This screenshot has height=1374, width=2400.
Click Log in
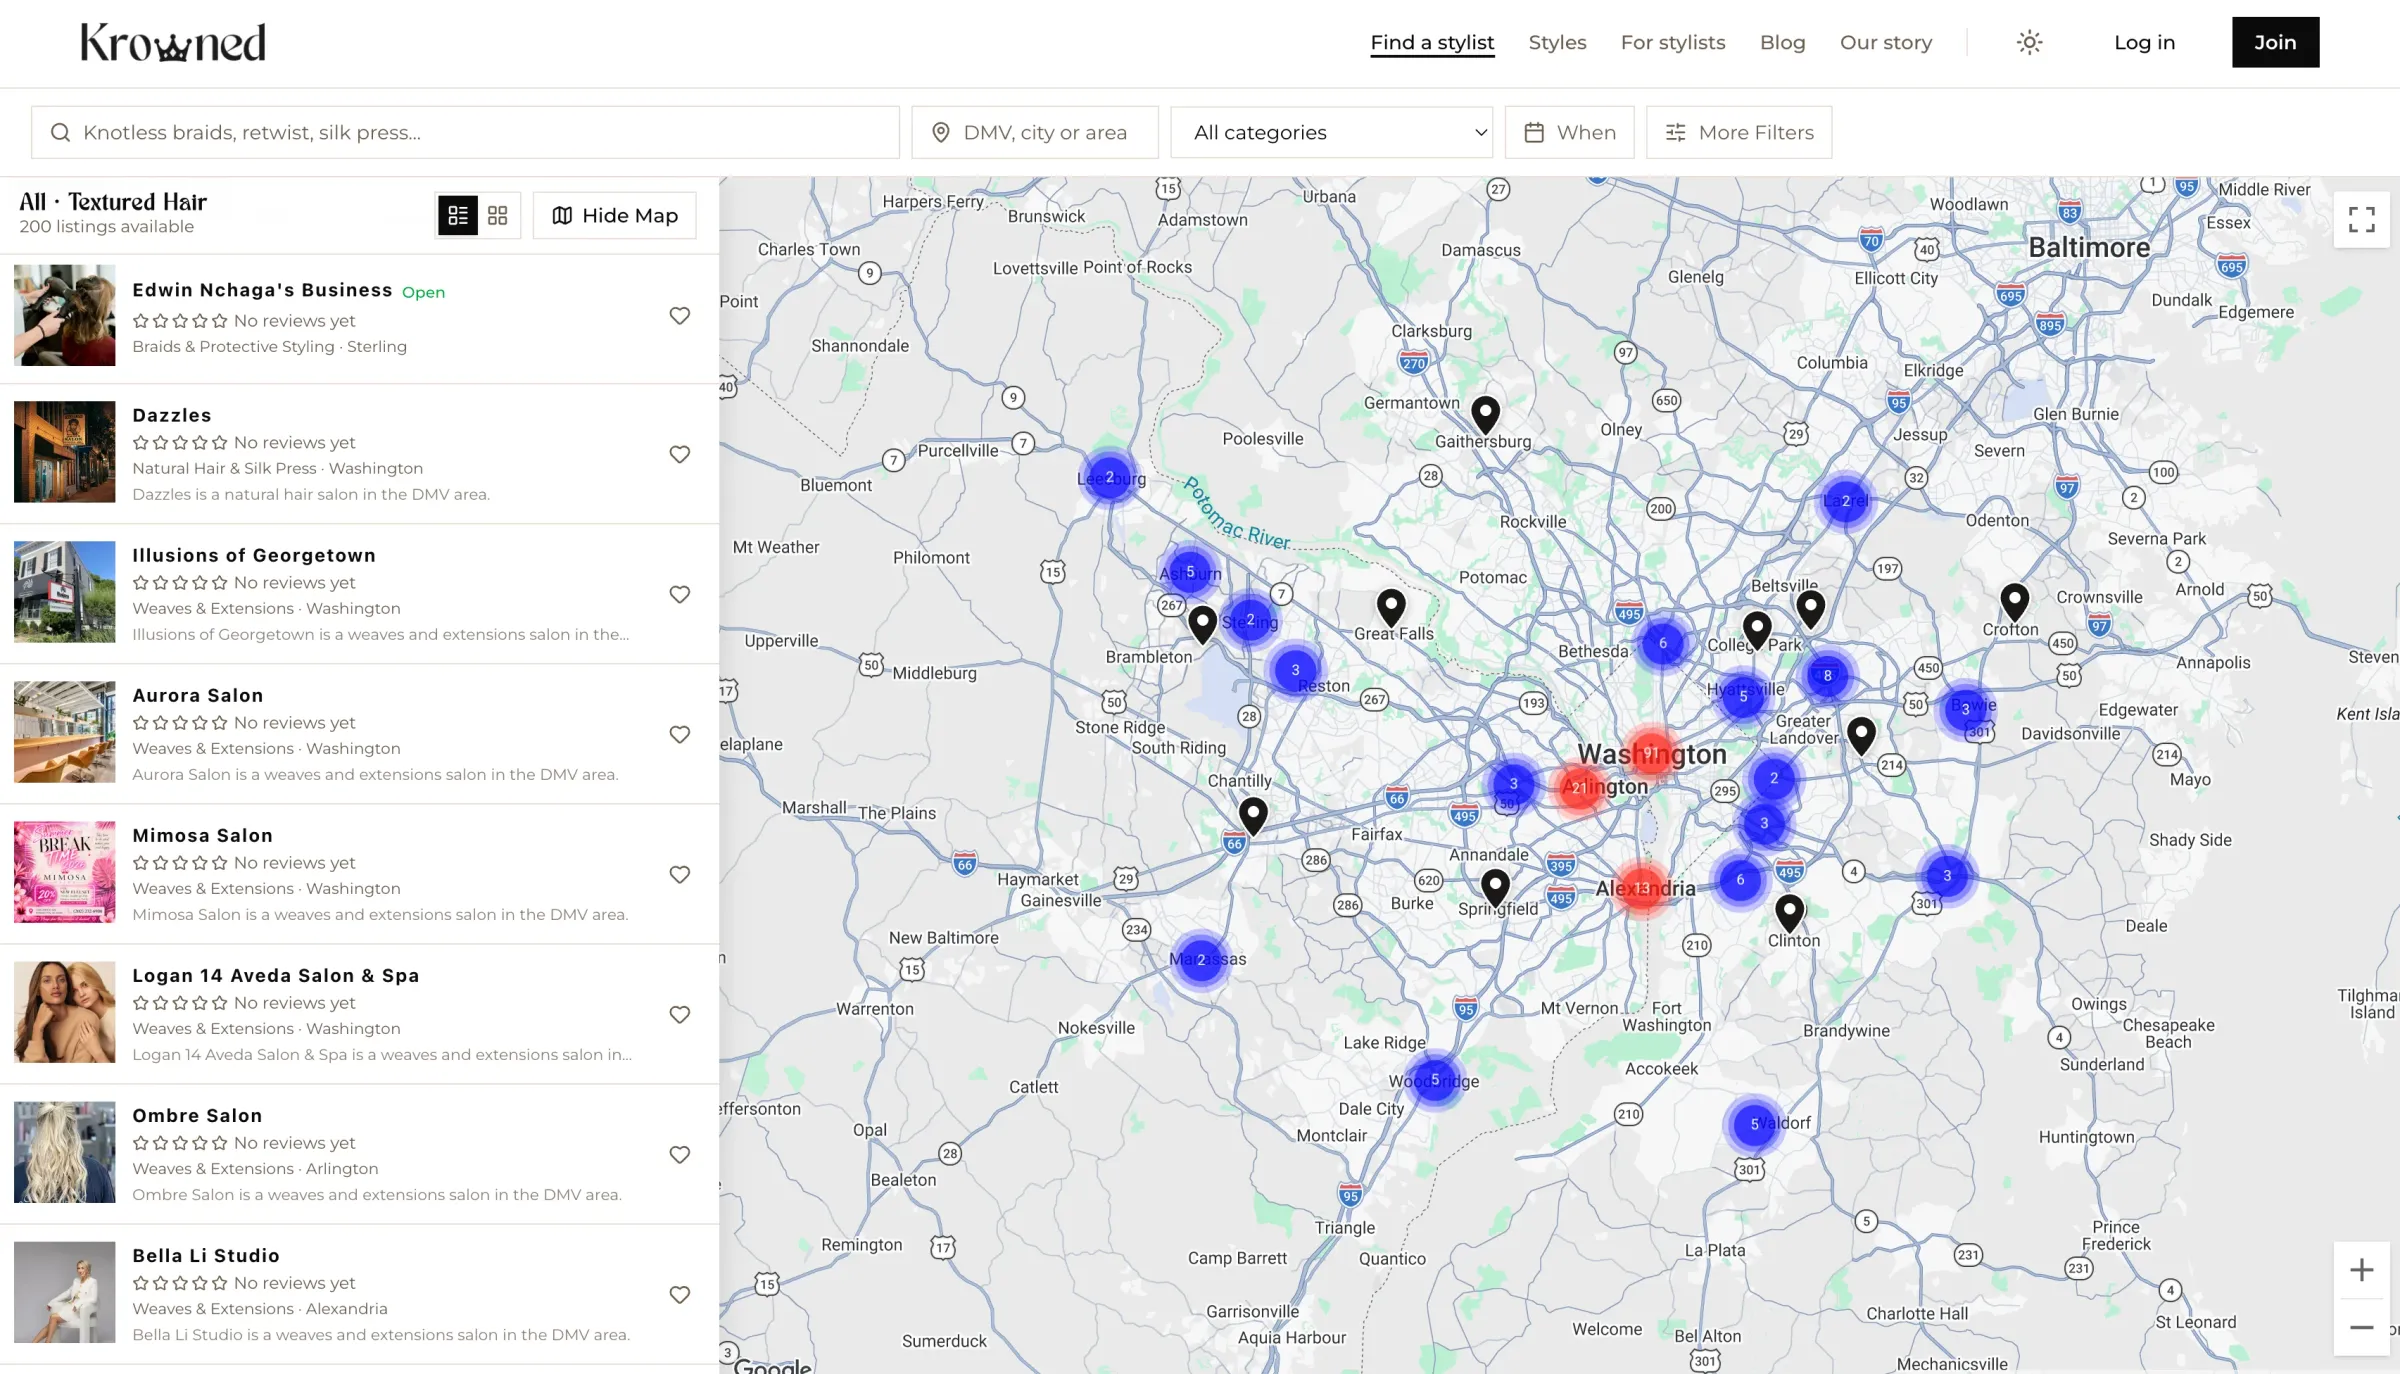(x=2144, y=42)
